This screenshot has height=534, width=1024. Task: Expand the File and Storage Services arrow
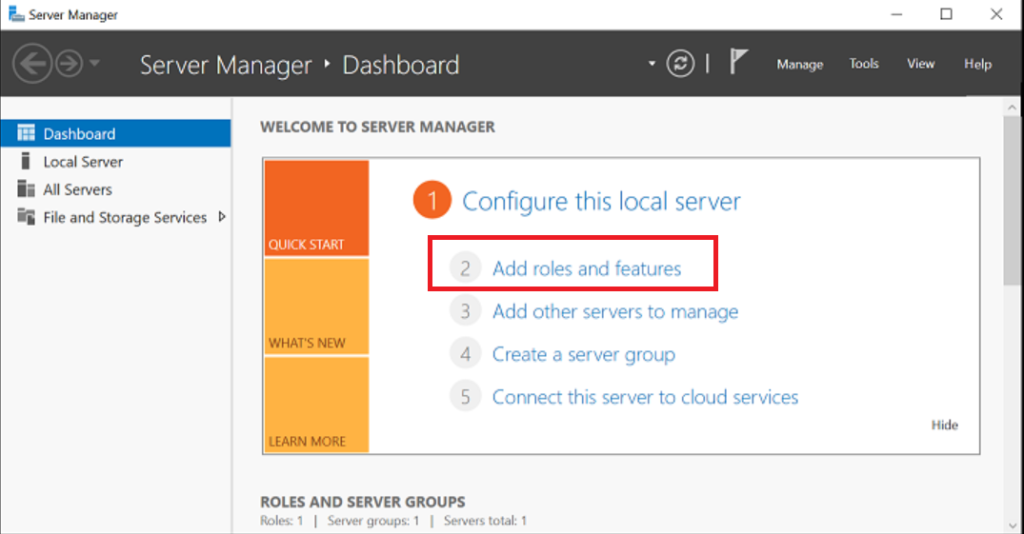pos(222,217)
